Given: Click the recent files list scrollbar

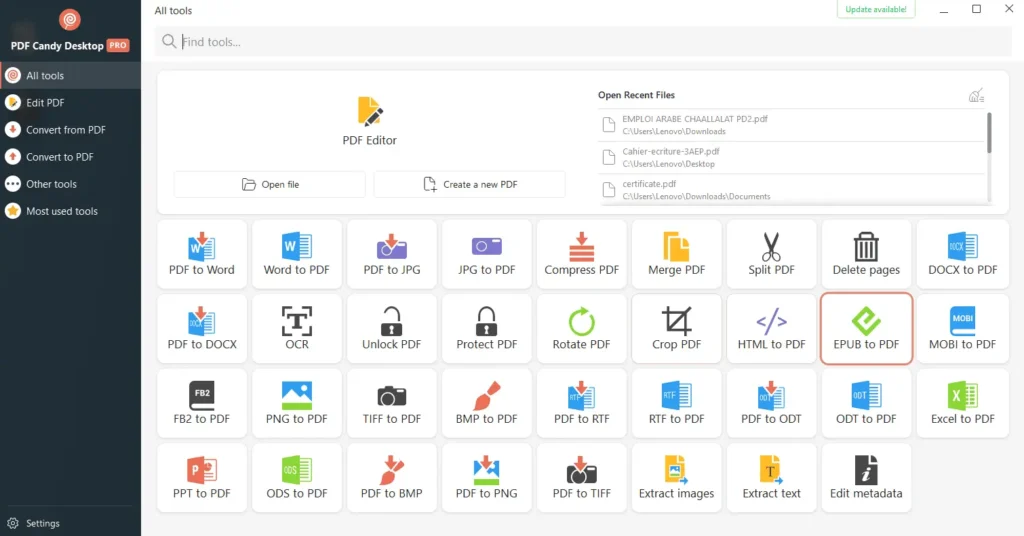Looking at the screenshot, I should pyautogui.click(x=989, y=134).
